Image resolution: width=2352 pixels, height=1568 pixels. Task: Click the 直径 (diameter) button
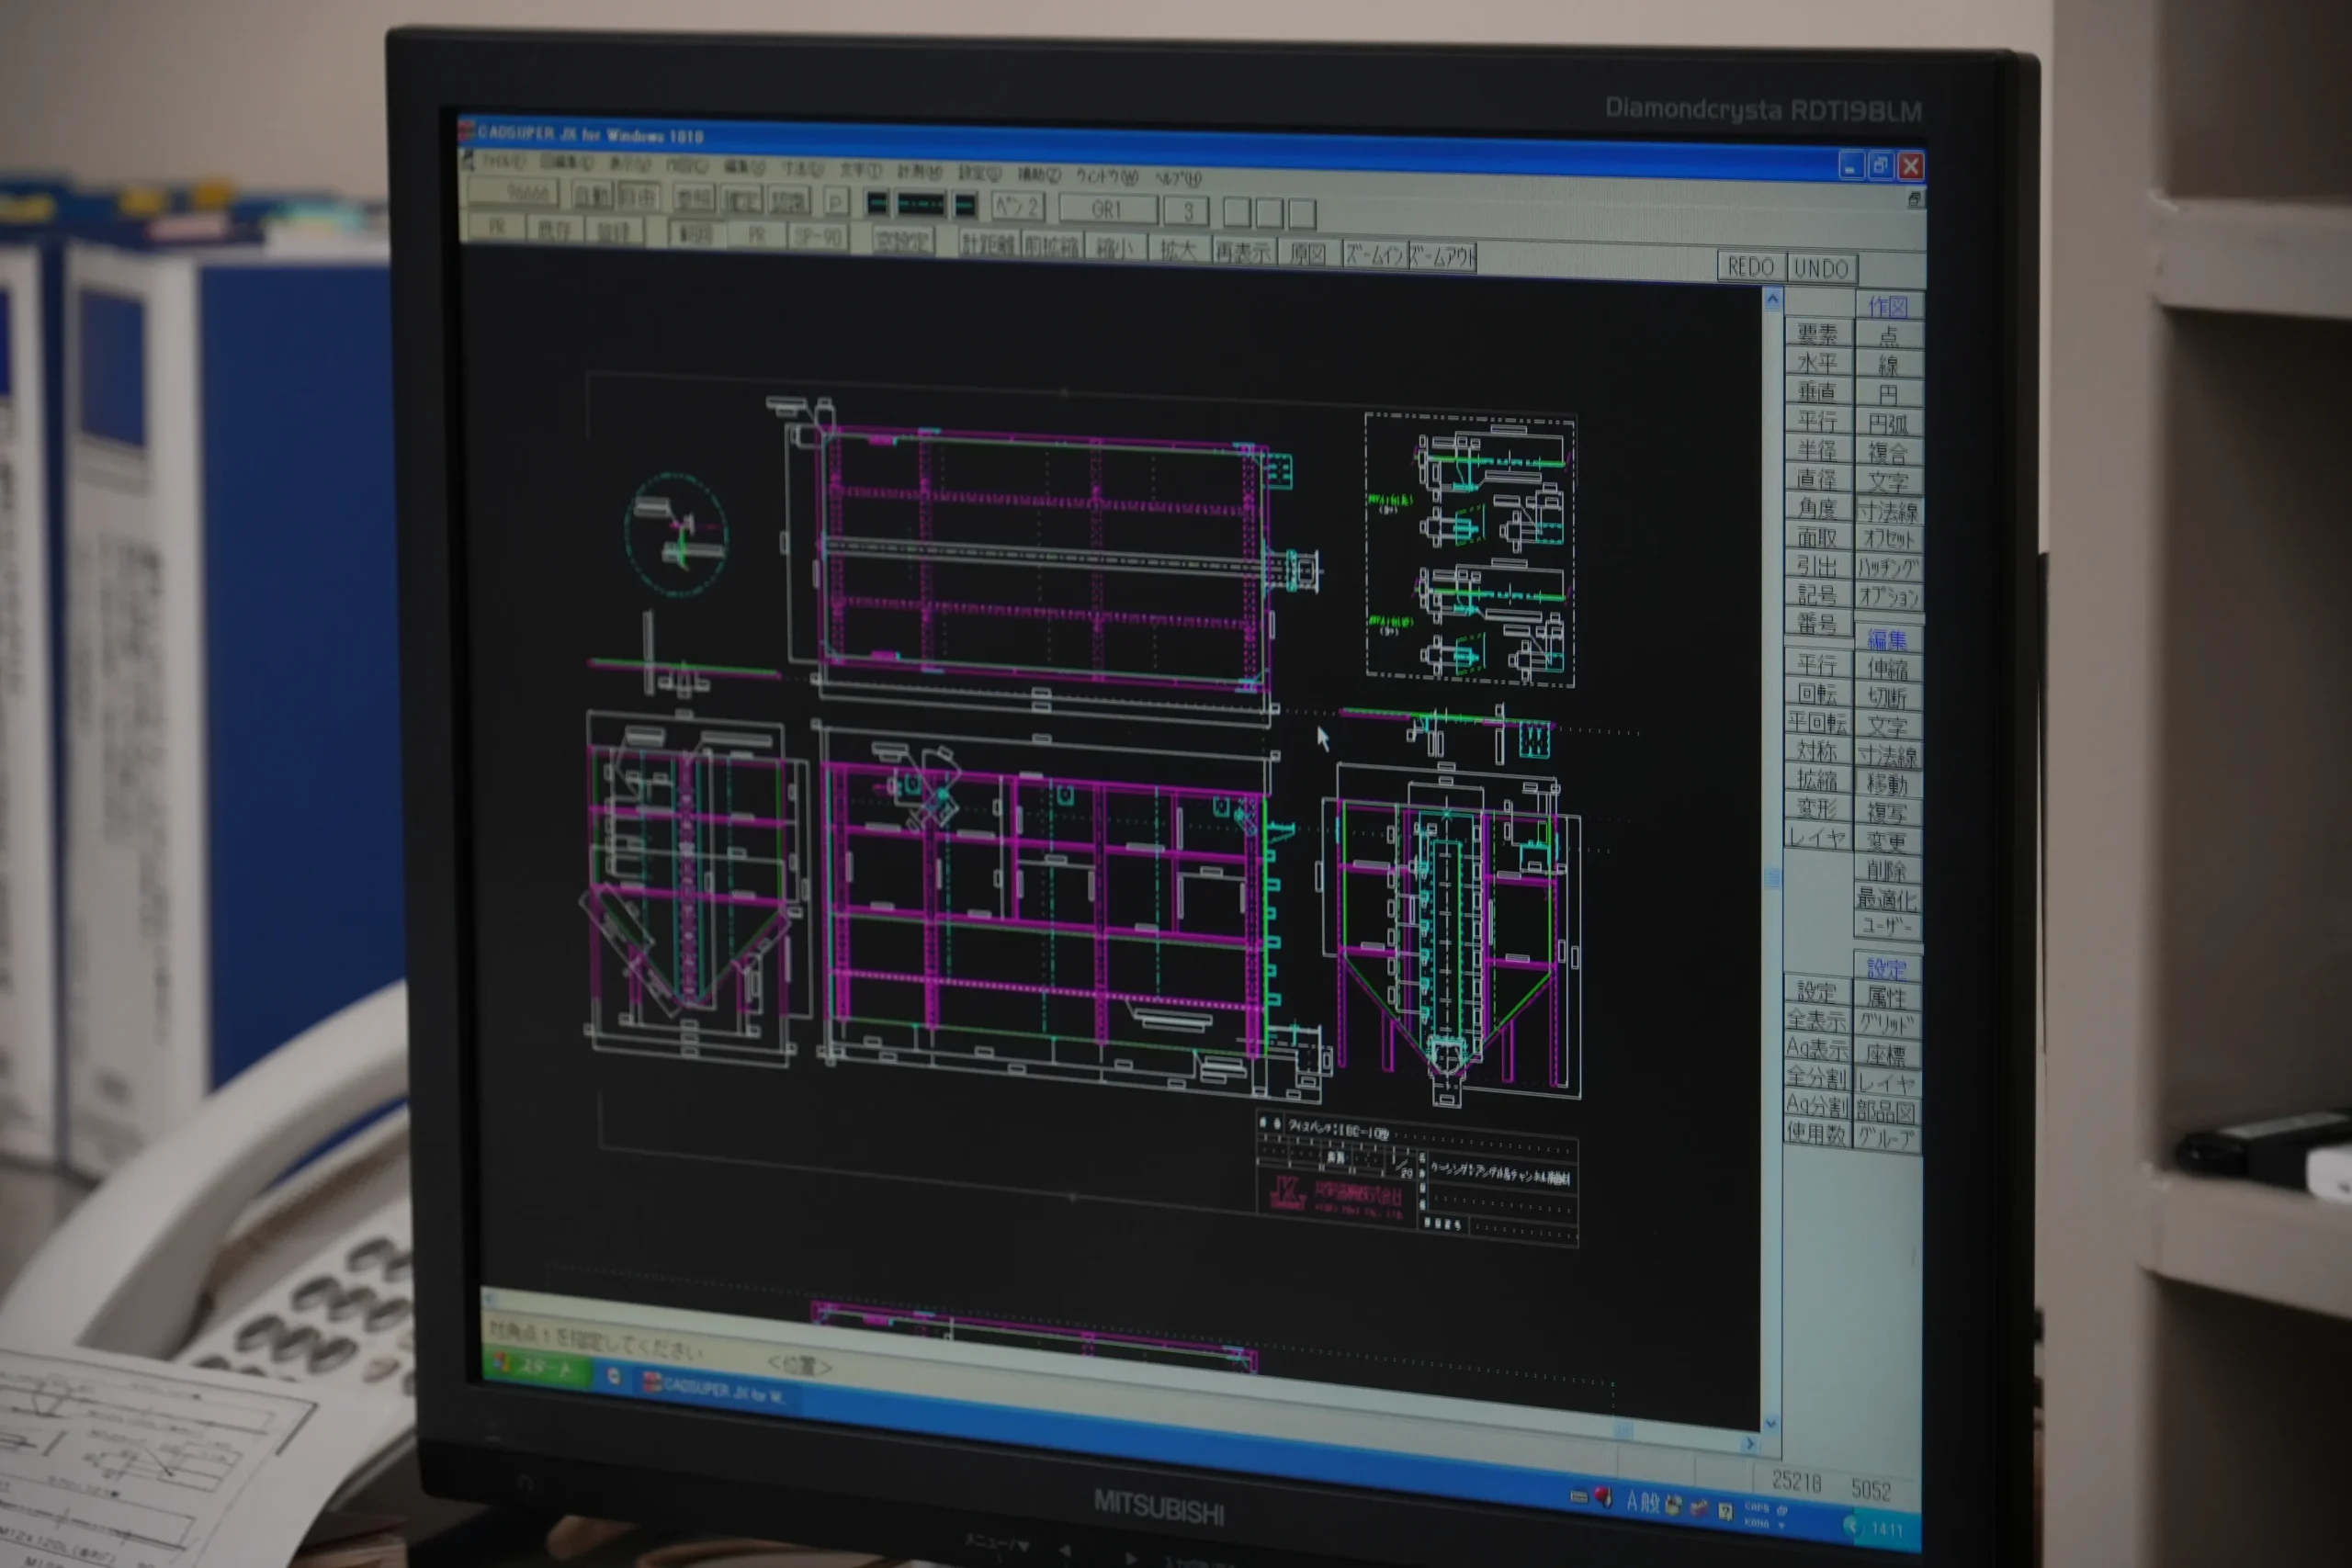tap(1818, 479)
